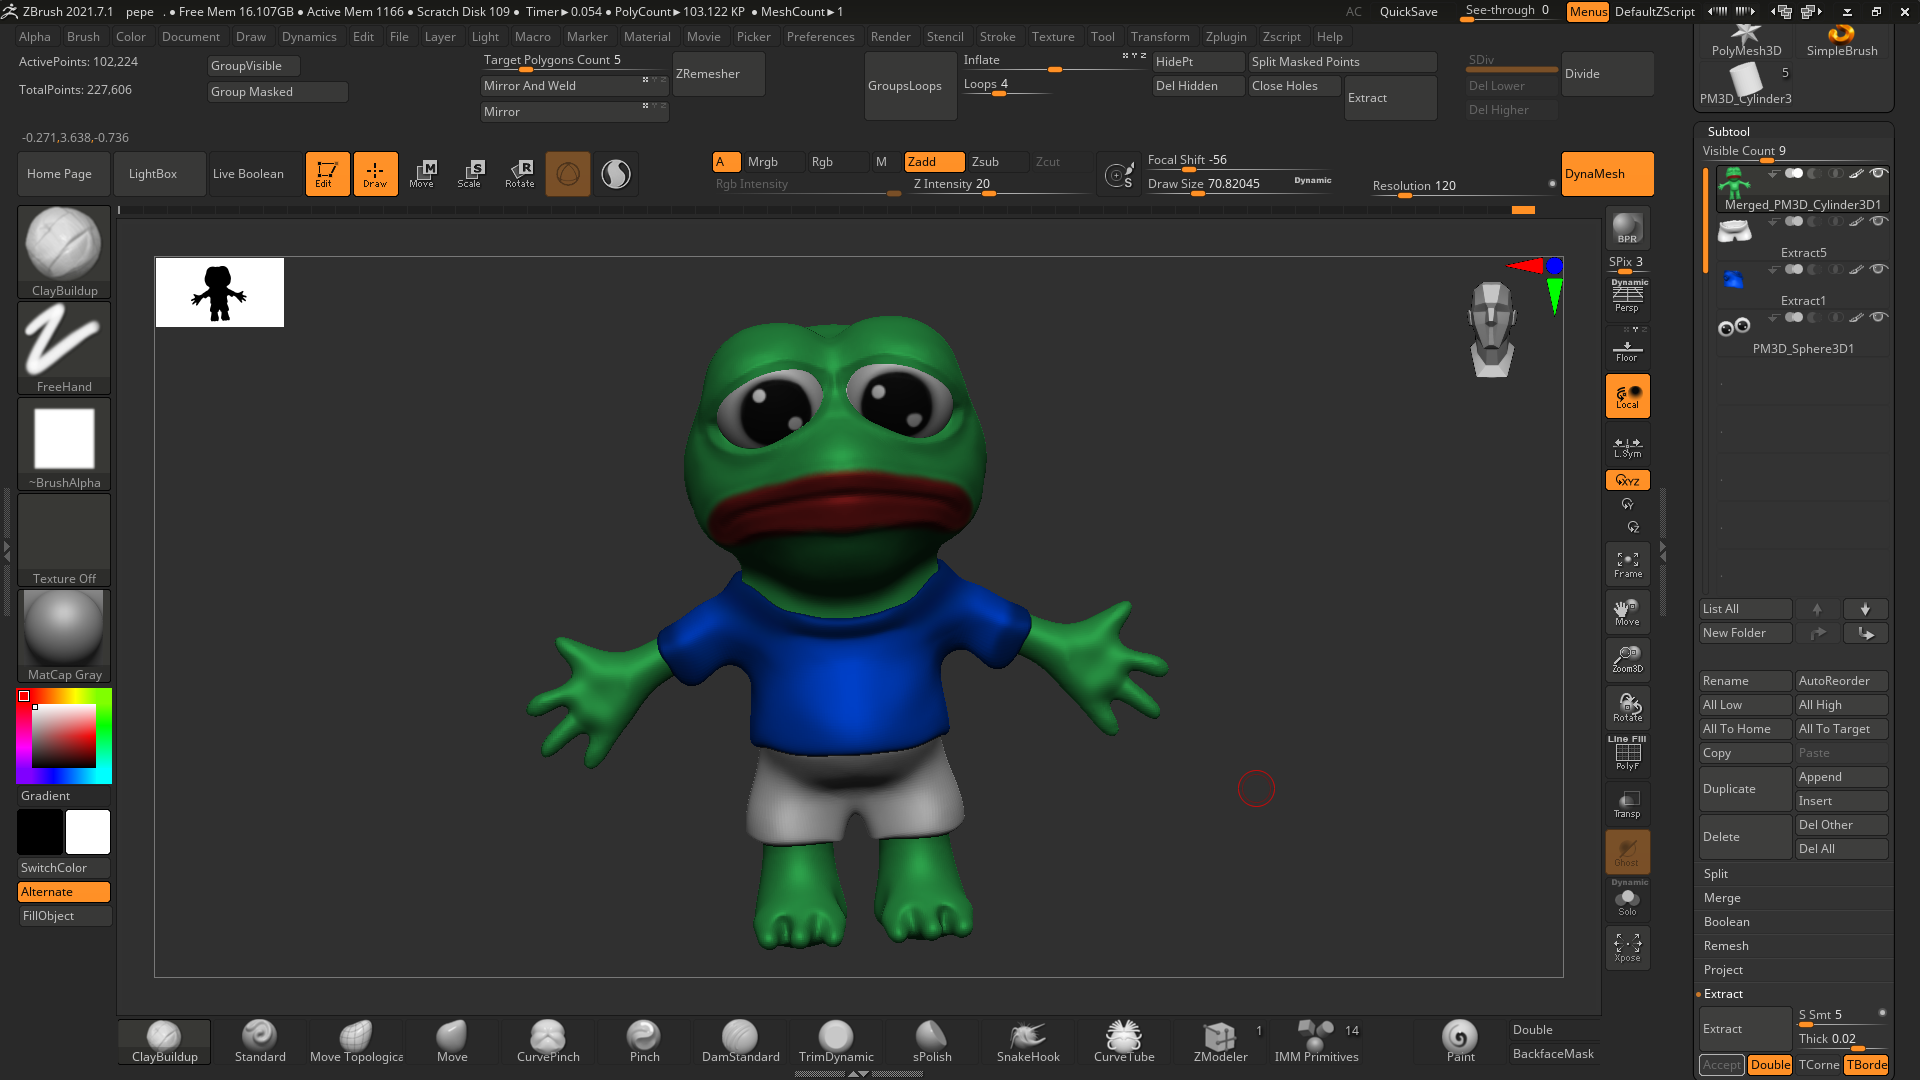Pick a color in the color picker square
The width and height of the screenshot is (1920, 1080).
pyautogui.click(x=64, y=736)
